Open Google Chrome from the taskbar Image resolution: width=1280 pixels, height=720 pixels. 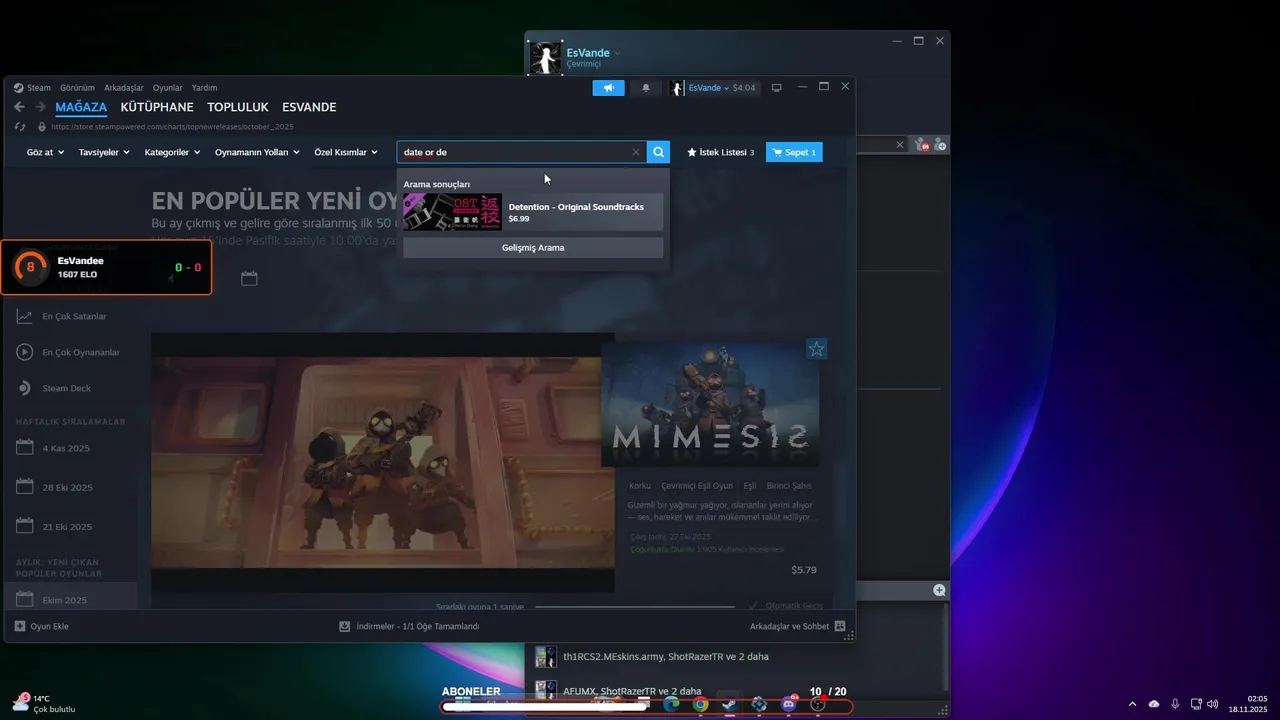(x=700, y=704)
